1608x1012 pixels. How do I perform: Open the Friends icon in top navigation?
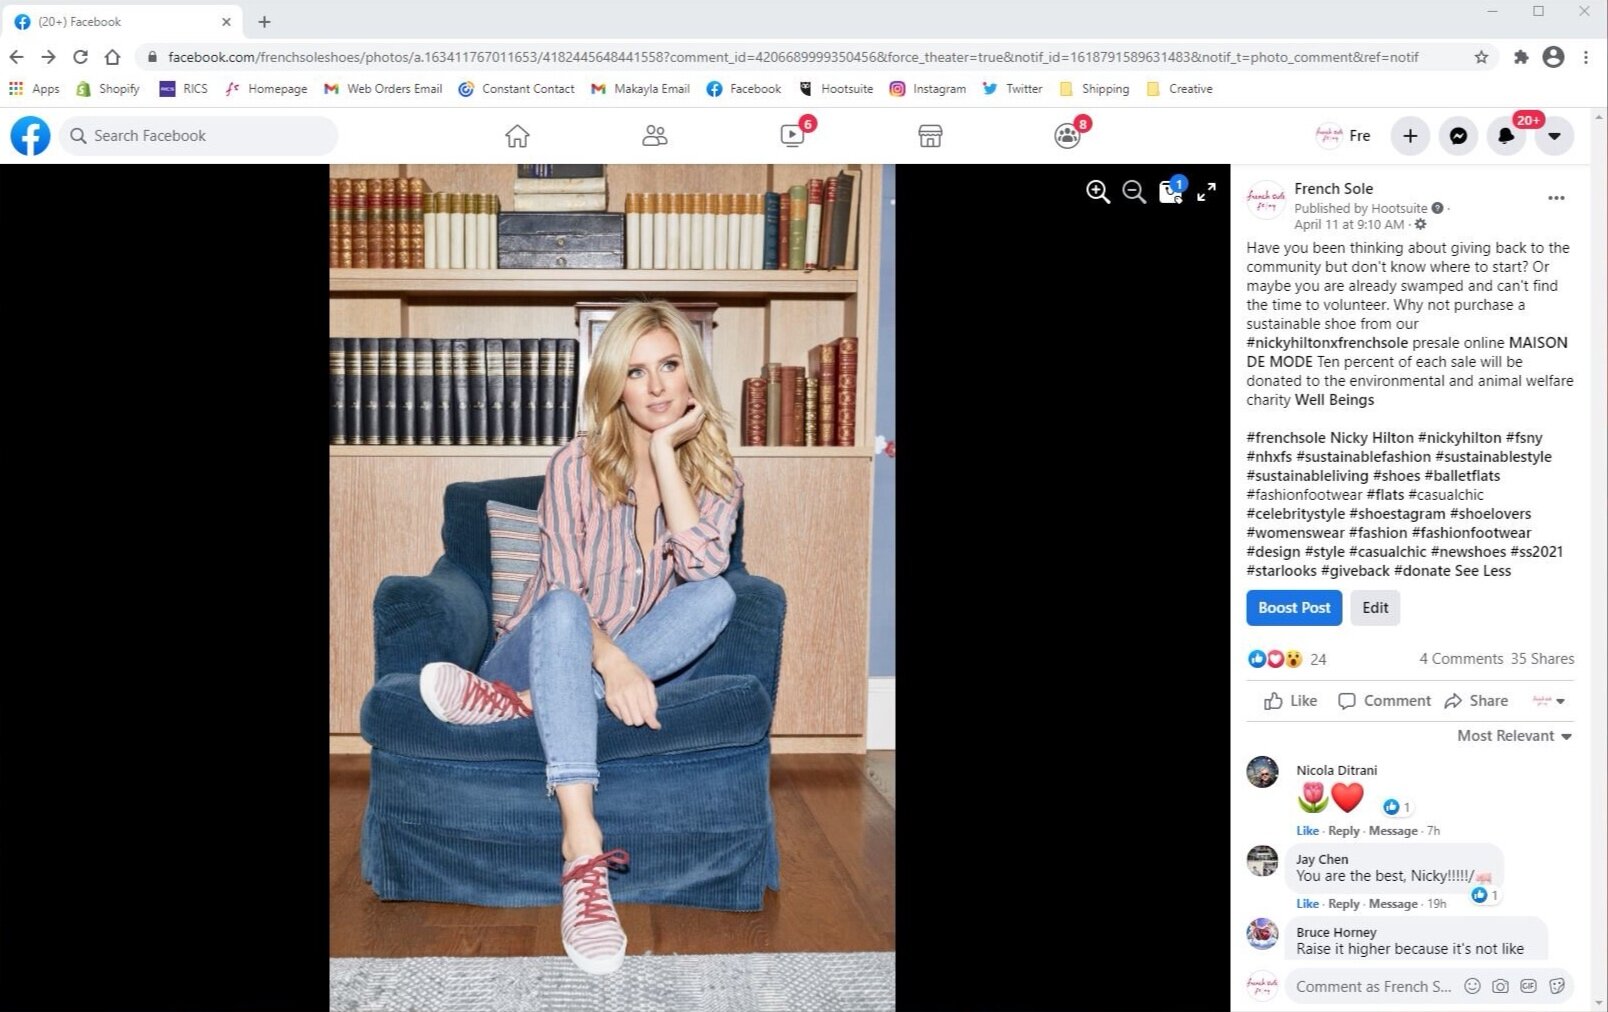pos(654,136)
